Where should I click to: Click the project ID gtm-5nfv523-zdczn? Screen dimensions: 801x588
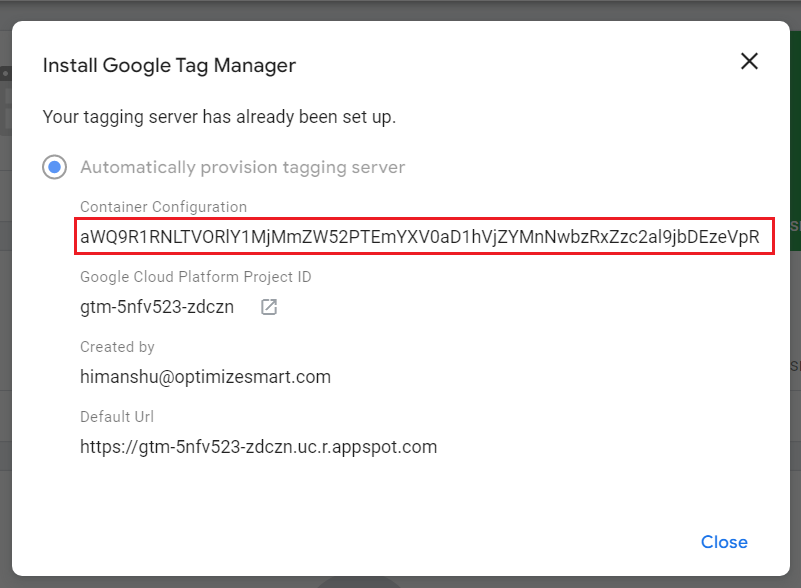[157, 307]
